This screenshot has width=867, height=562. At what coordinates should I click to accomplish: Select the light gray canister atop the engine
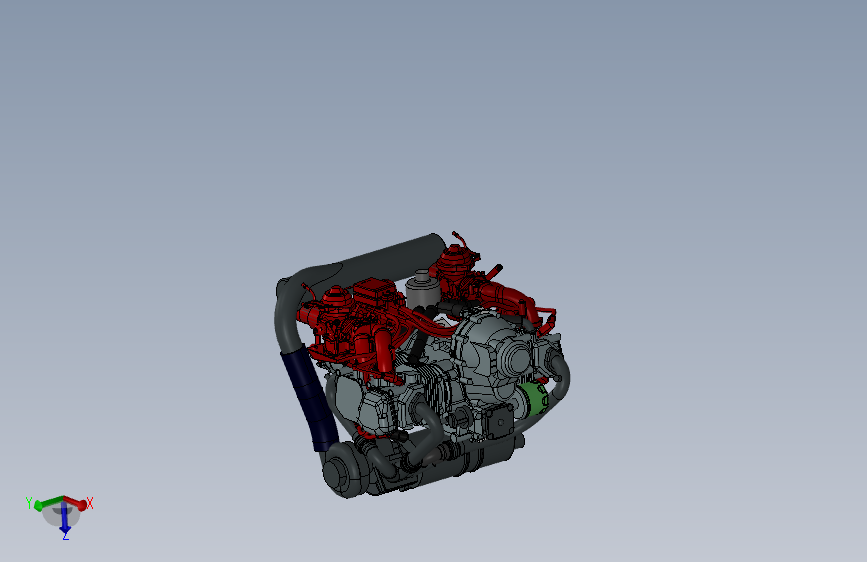click(x=422, y=289)
